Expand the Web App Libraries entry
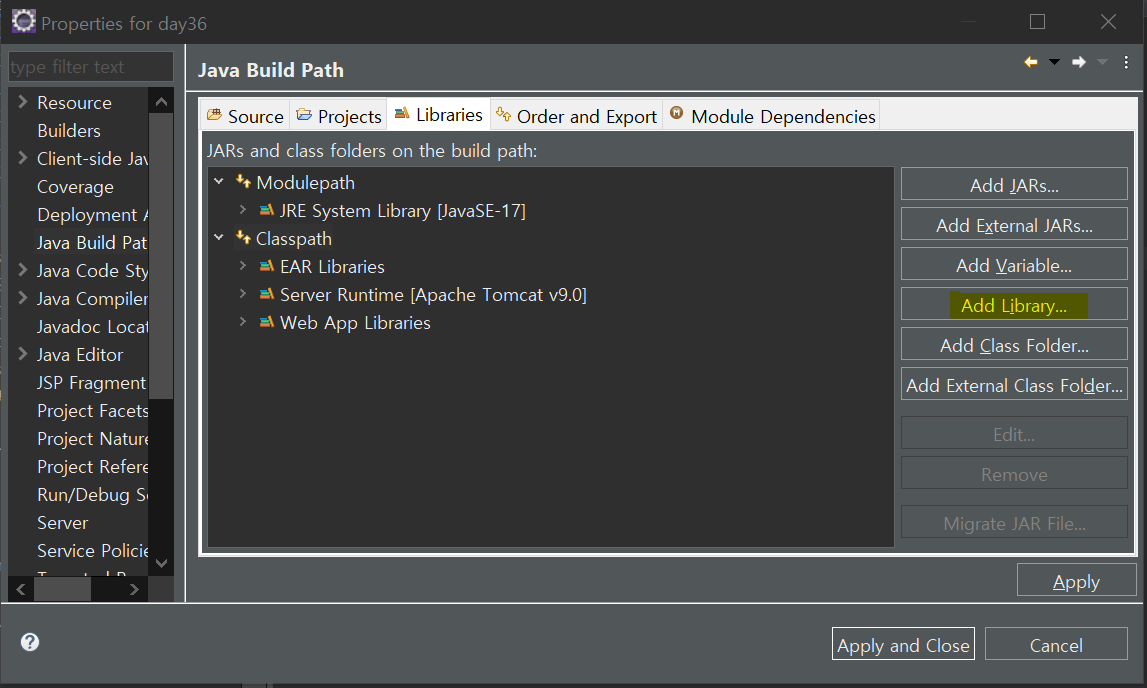 (243, 322)
